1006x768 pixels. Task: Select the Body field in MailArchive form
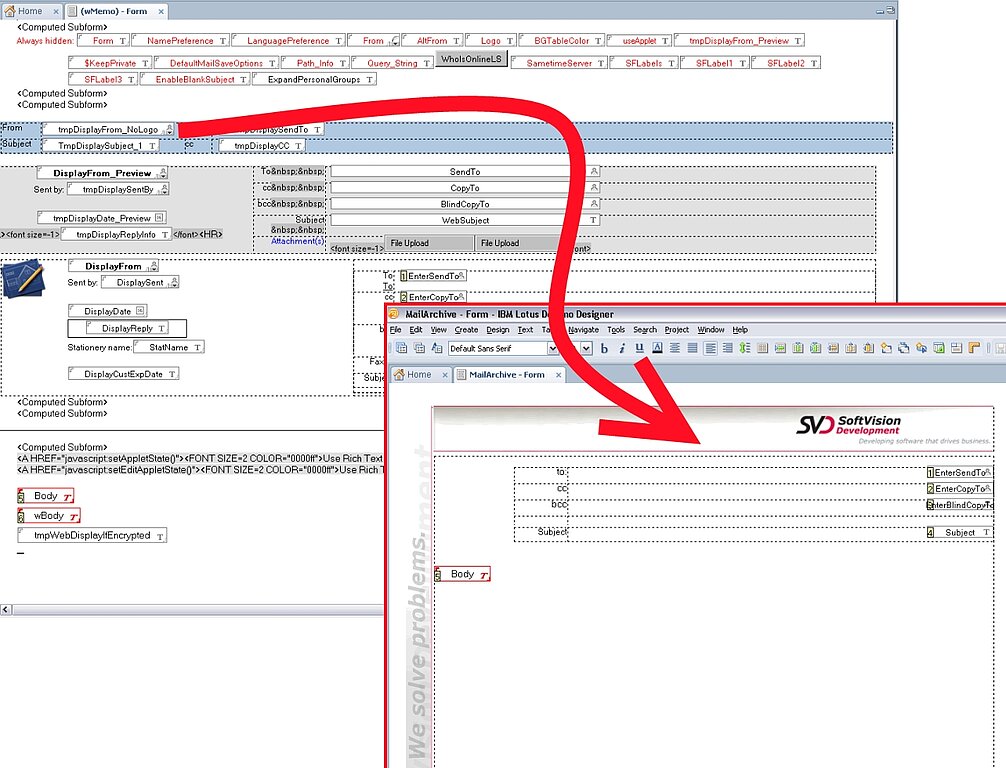[x=462, y=574]
